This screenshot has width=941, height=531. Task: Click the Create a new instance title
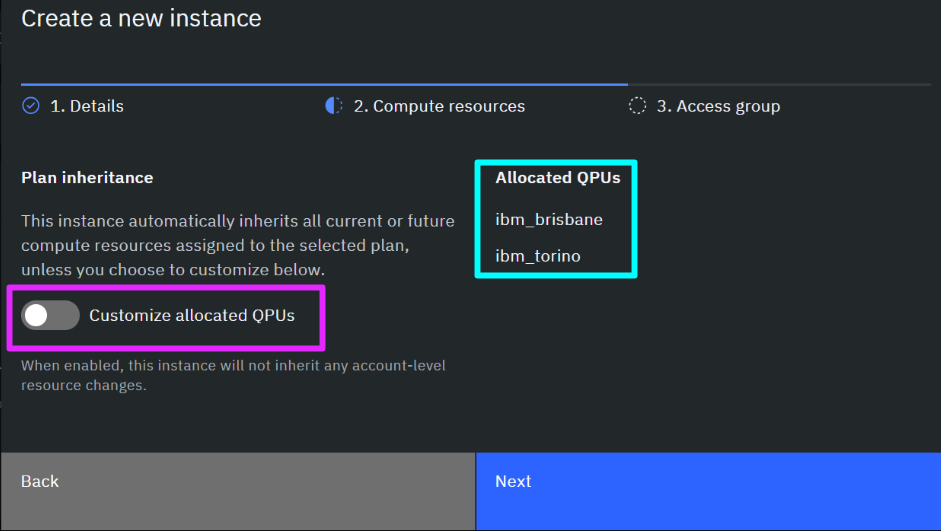142,19
